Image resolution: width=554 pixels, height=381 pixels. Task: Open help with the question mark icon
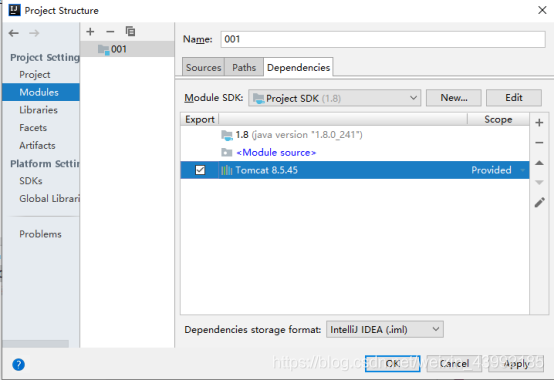(18, 364)
